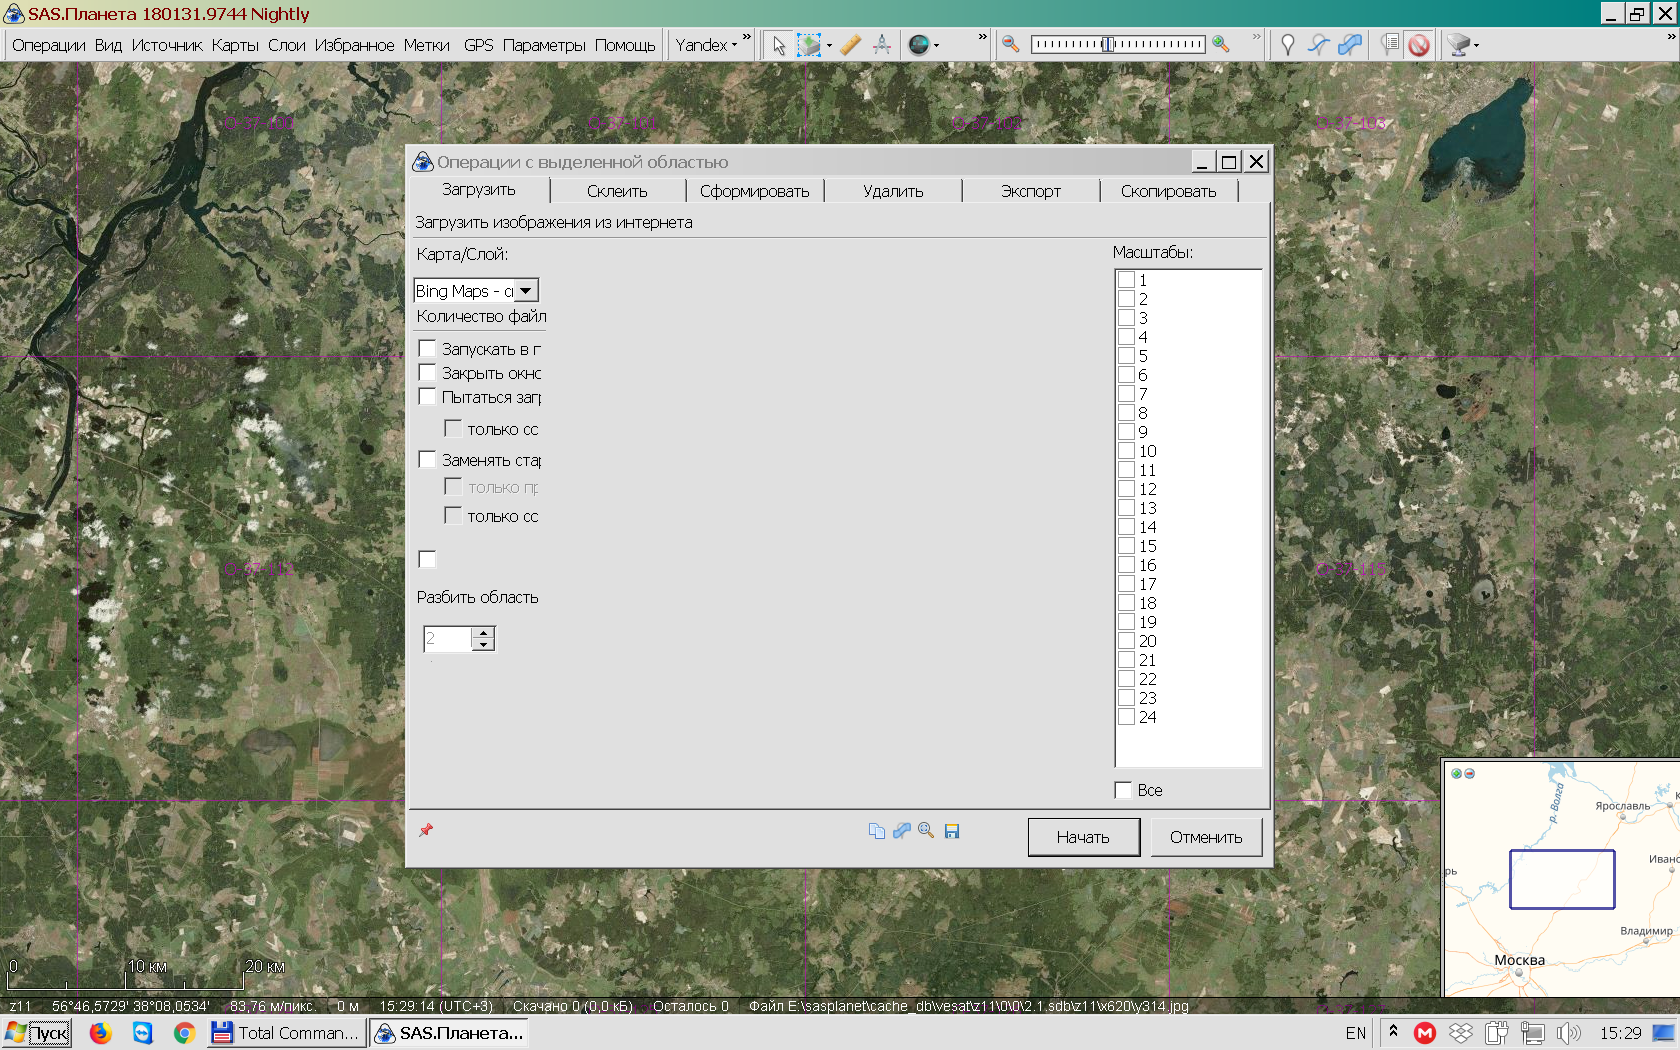Open the selection tool dropdown arrow
The width and height of the screenshot is (1680, 1050).
[829, 46]
